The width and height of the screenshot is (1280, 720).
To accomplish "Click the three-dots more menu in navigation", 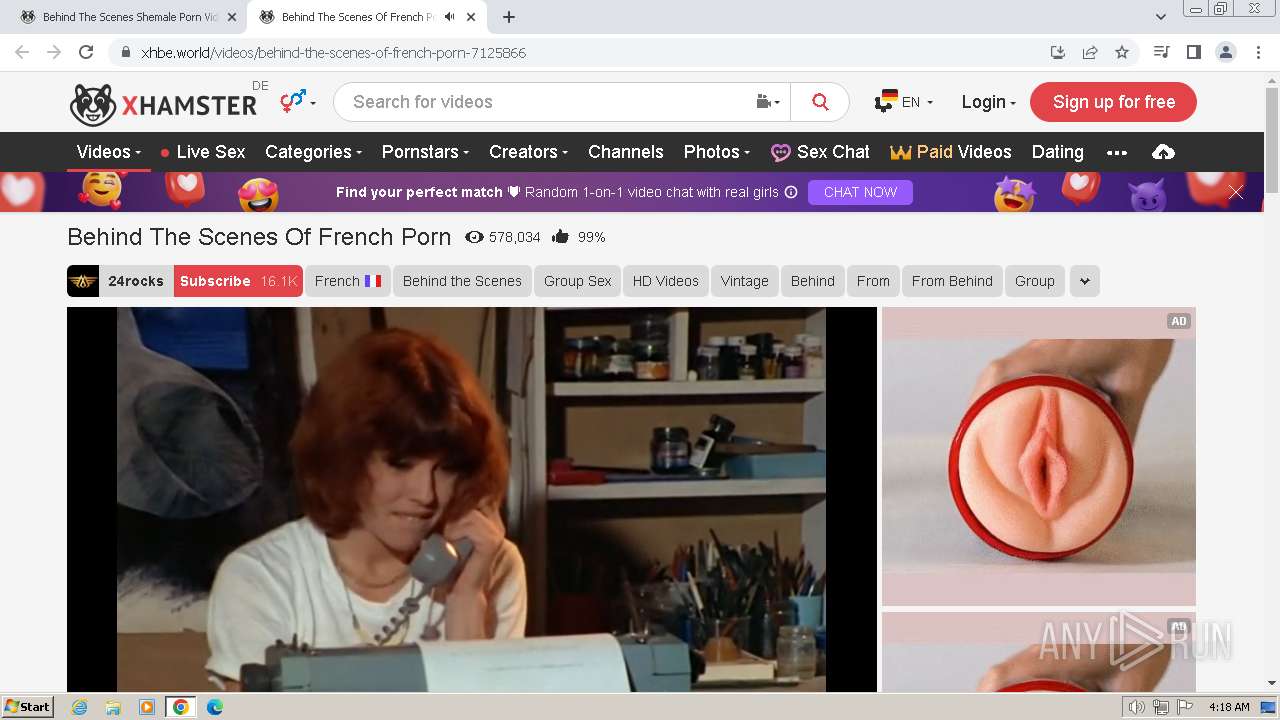I will pos(1117,152).
